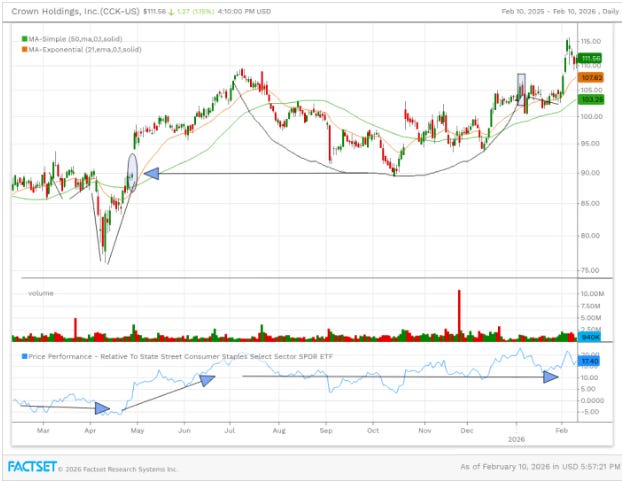
Task: Click the May label on time axis
Action: [137, 431]
